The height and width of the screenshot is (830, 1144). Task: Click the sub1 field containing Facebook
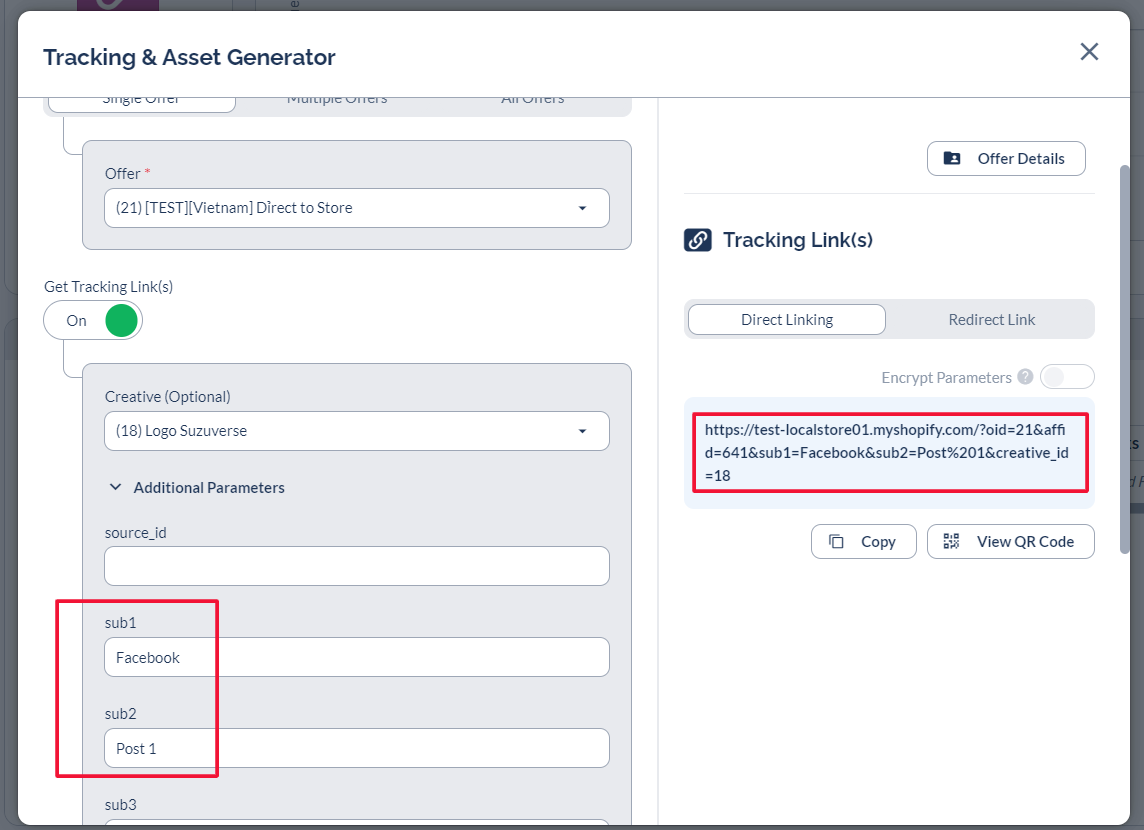point(356,657)
